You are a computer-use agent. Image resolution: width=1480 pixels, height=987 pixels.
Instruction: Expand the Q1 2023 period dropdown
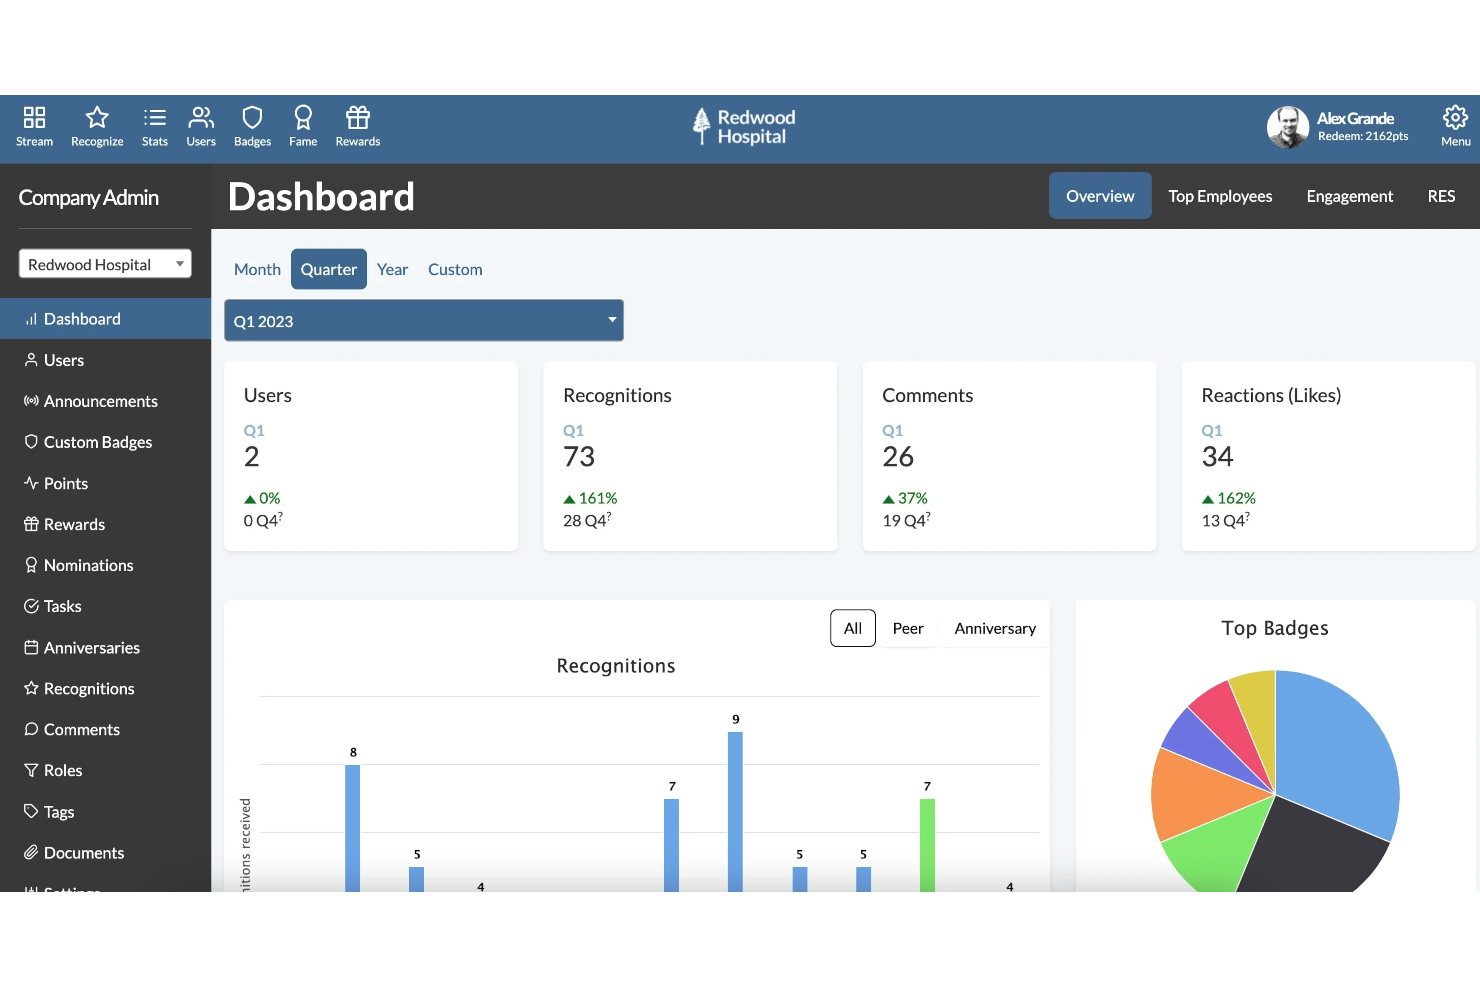pyautogui.click(x=424, y=321)
